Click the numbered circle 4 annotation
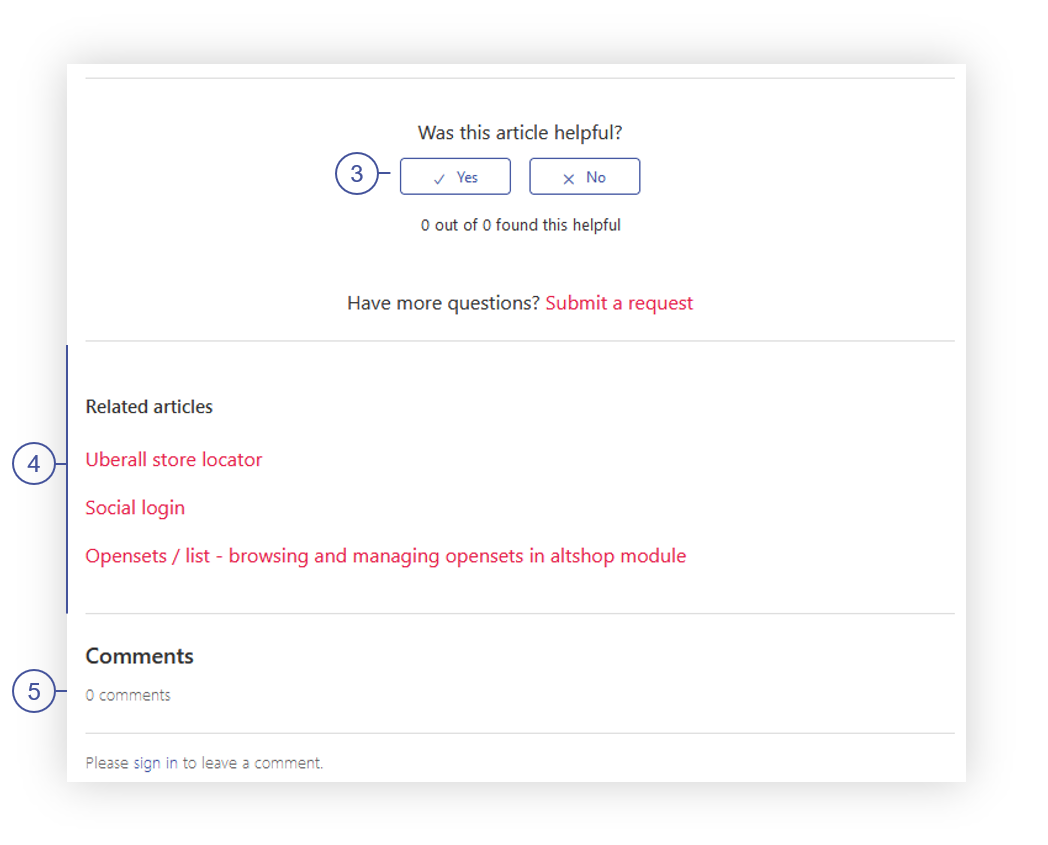 click(x=34, y=463)
